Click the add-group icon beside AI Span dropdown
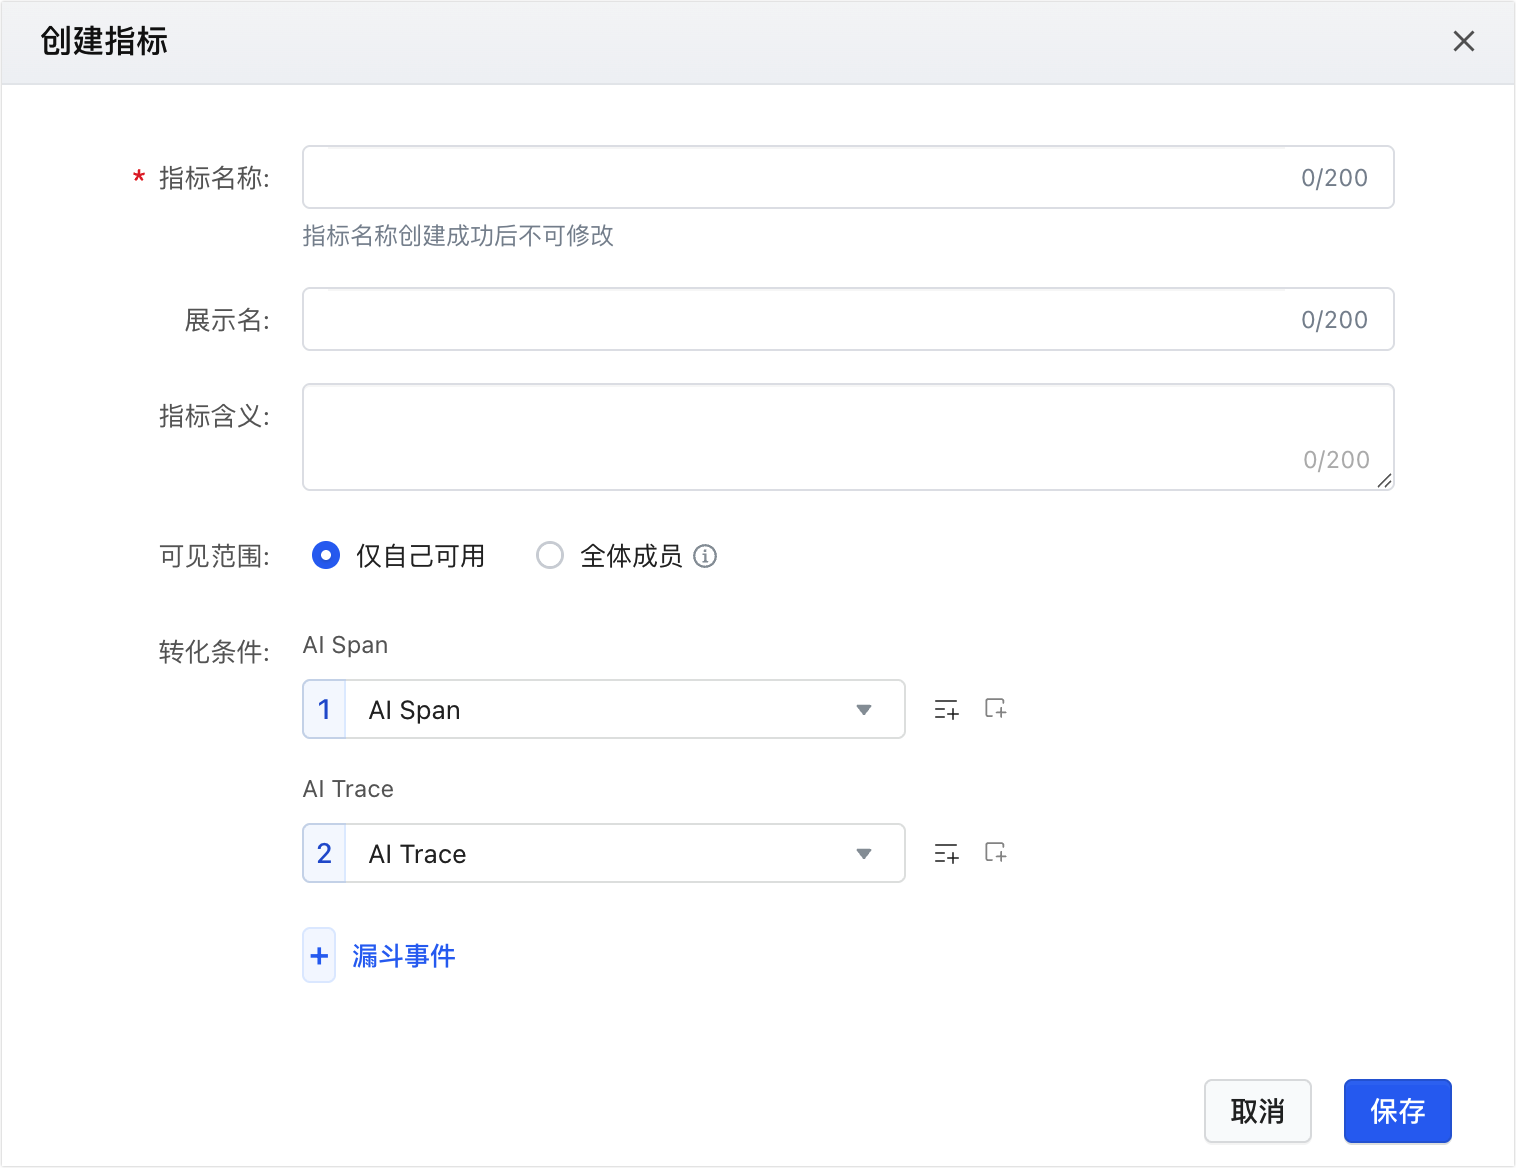 coord(996,709)
